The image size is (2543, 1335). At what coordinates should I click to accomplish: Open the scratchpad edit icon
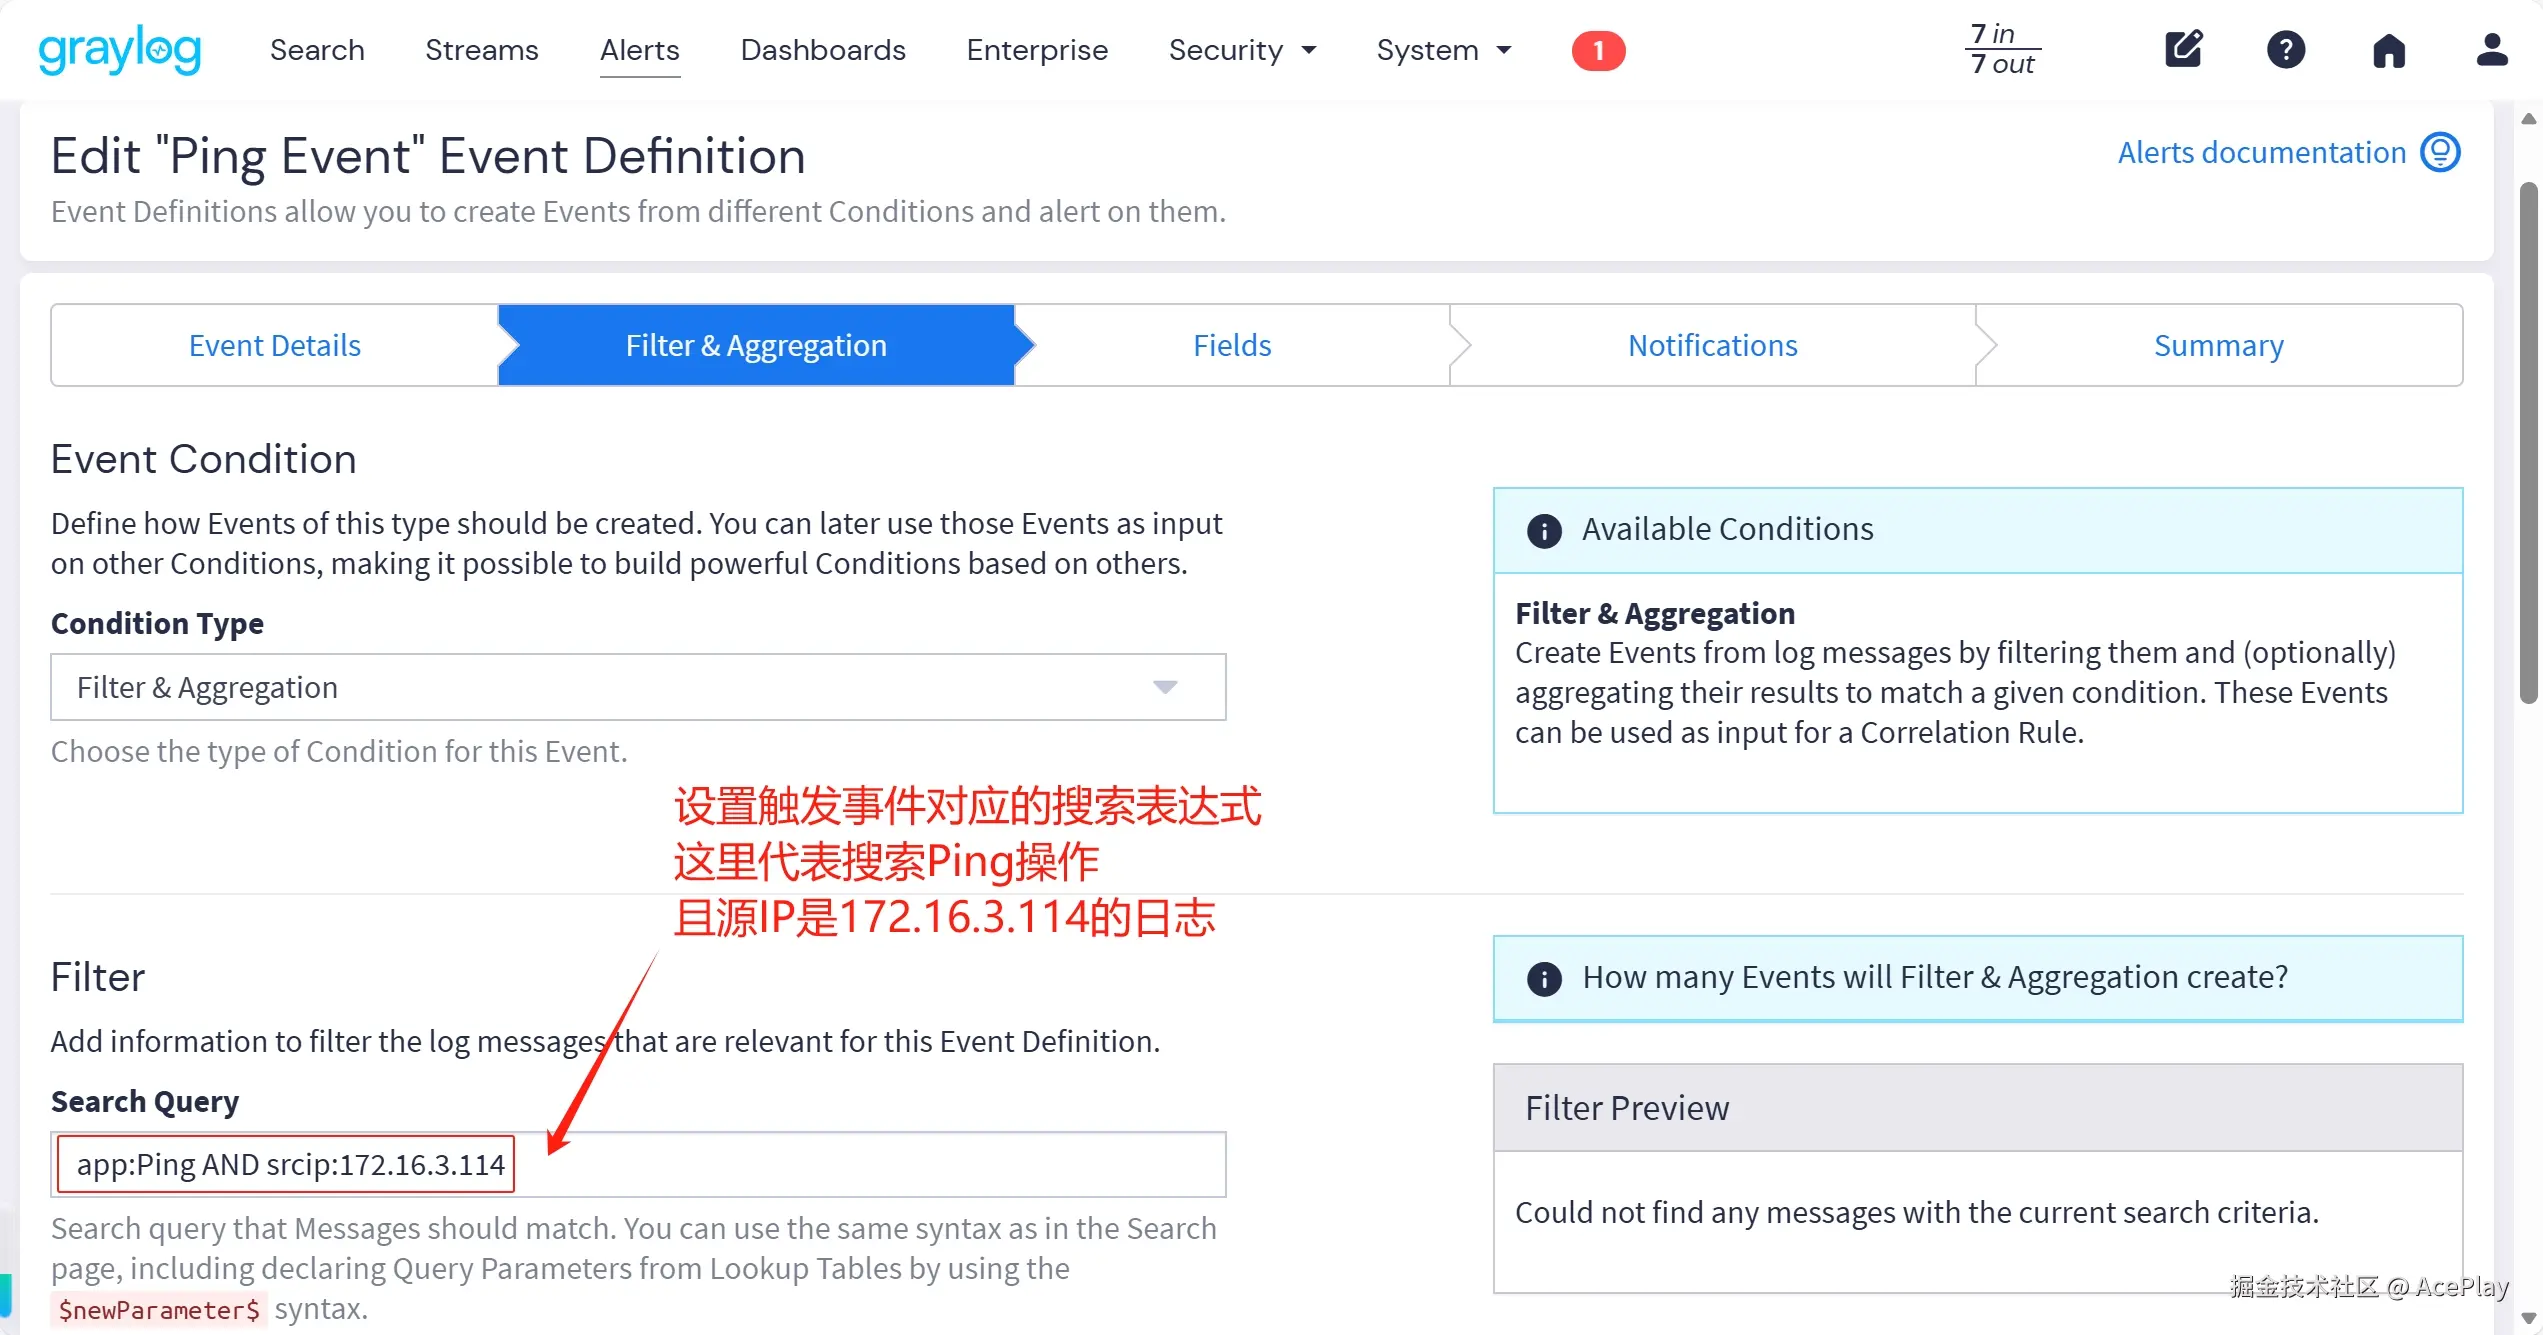(x=2183, y=49)
